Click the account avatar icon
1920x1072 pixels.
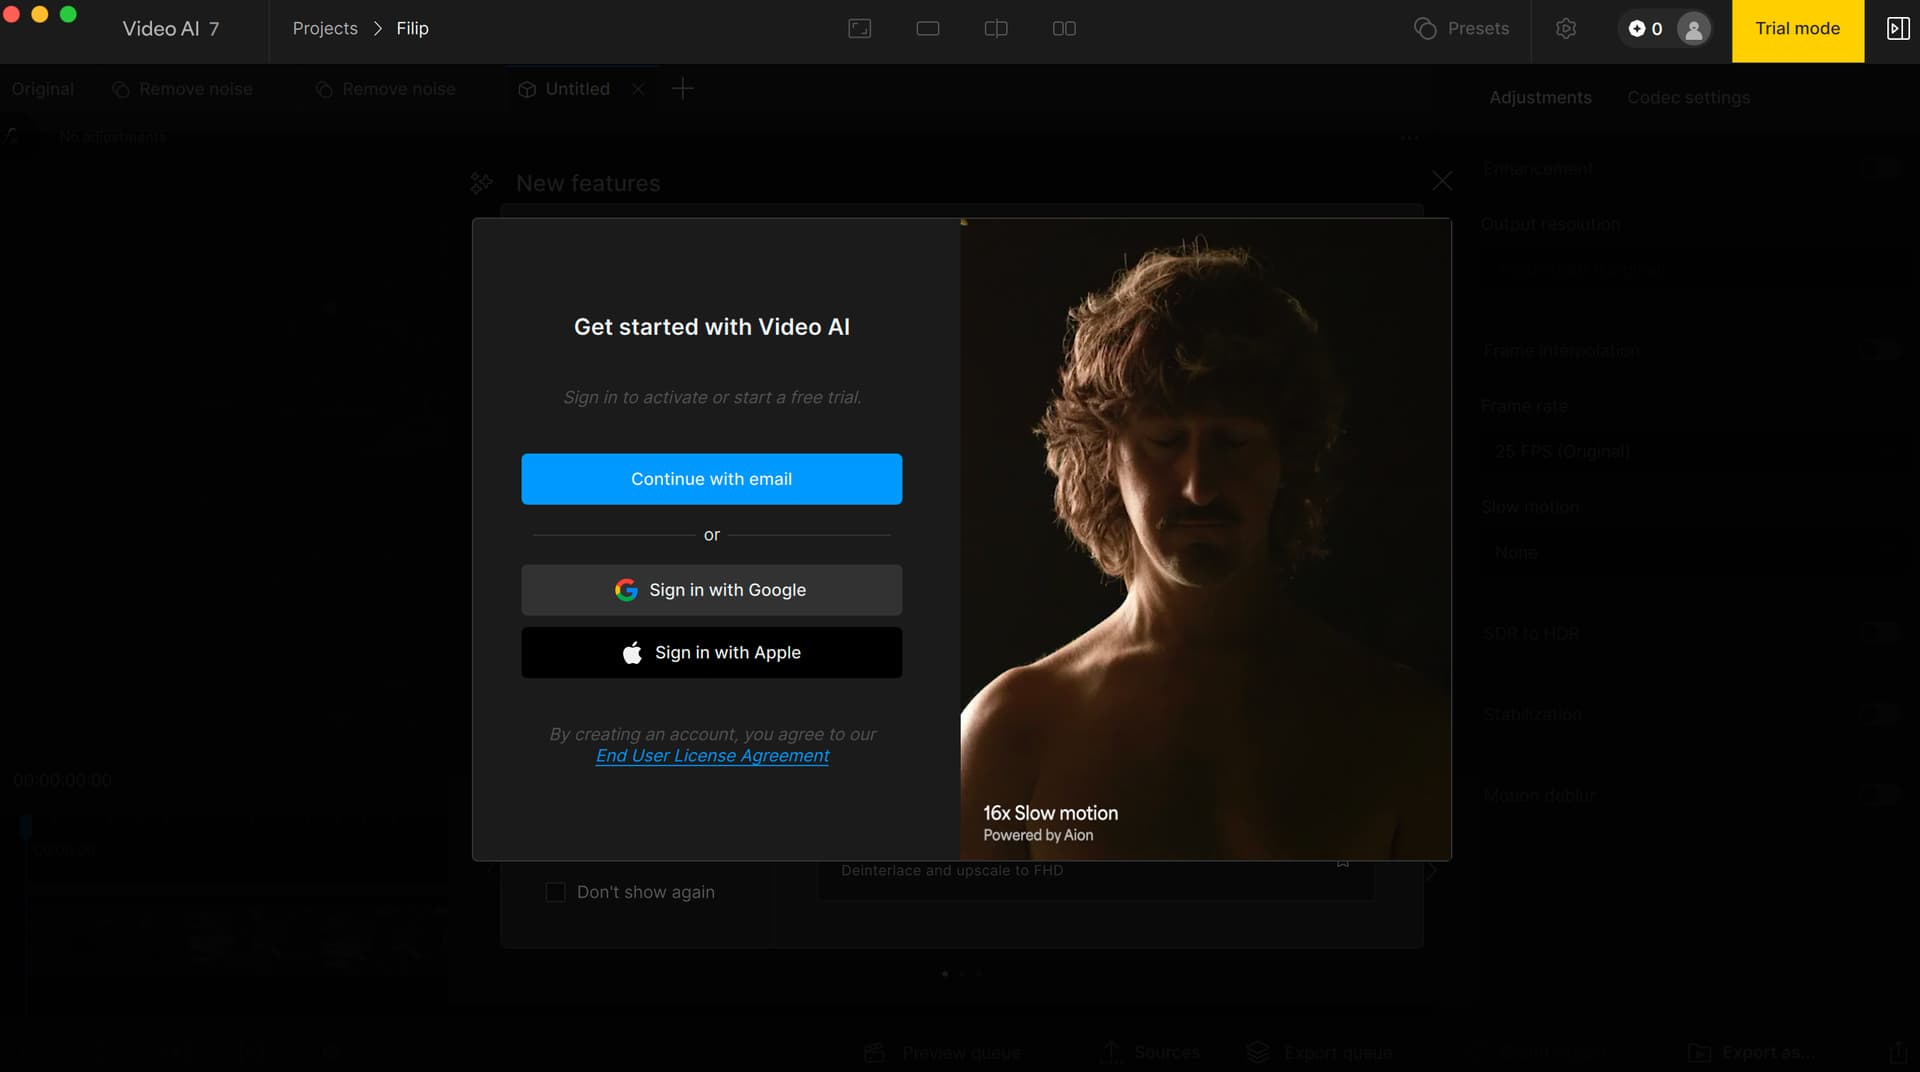1692,29
